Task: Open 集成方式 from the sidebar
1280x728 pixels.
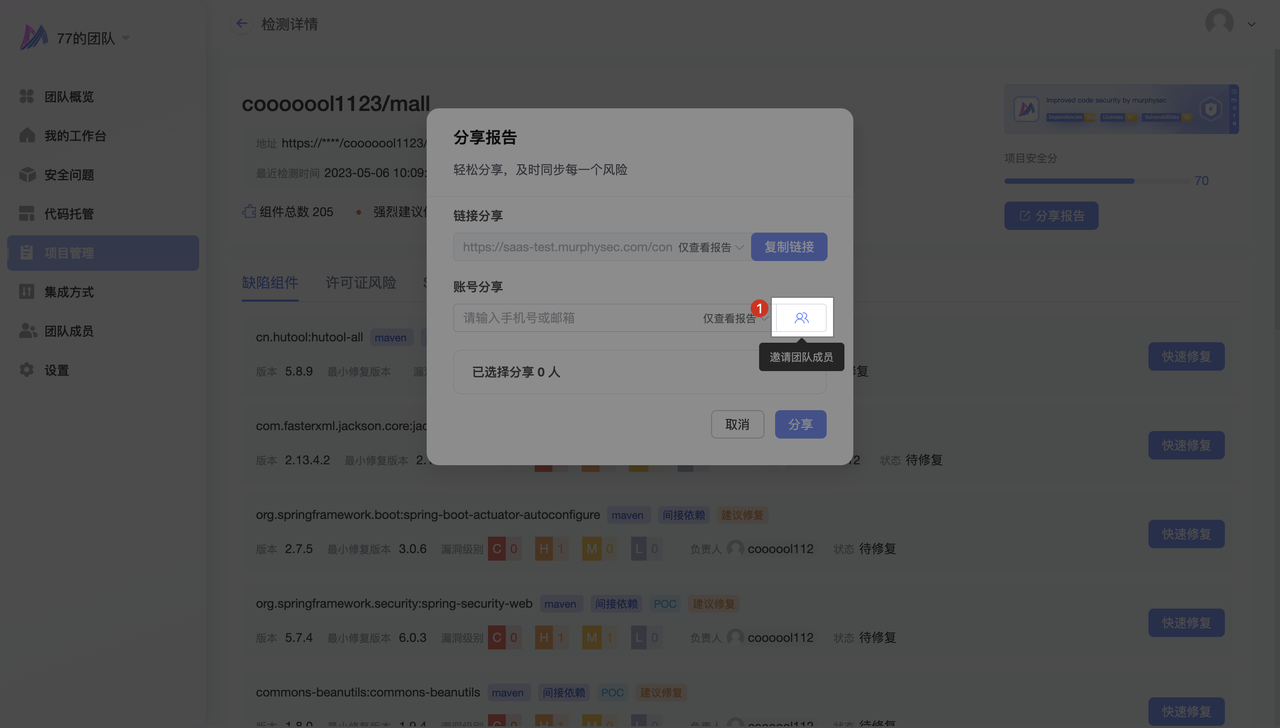Action: (68, 292)
